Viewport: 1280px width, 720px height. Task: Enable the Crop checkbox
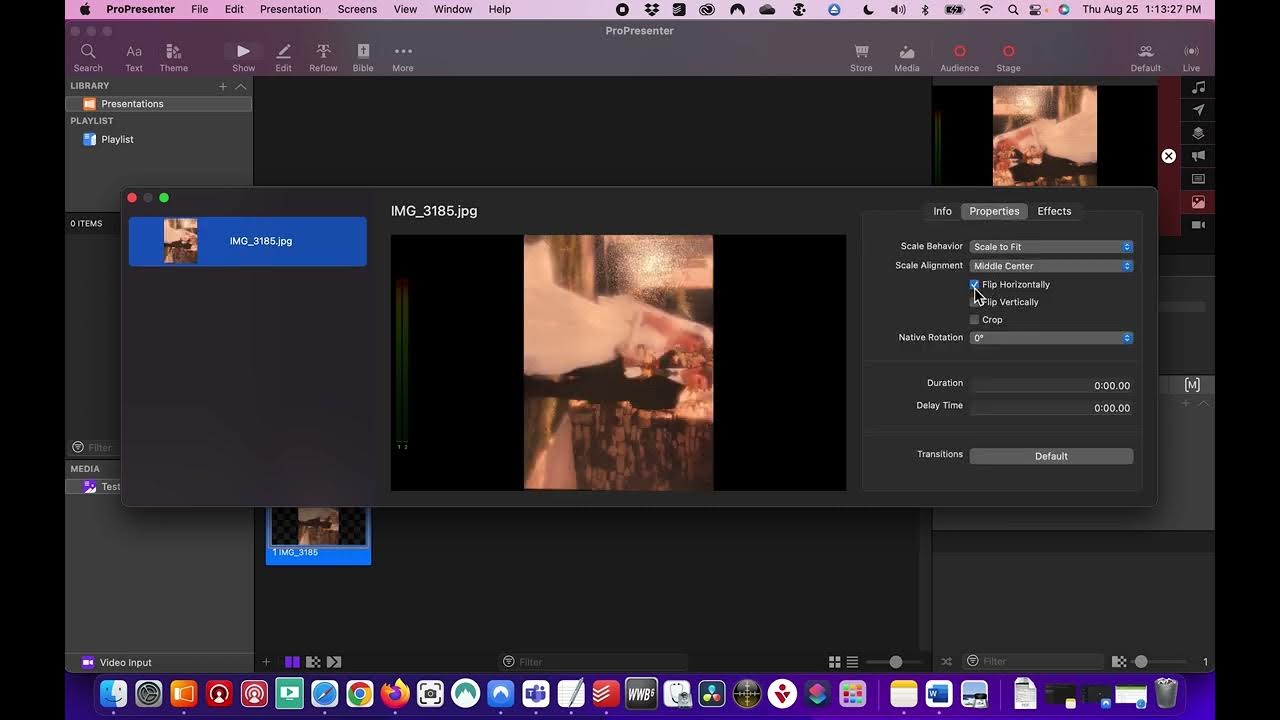click(974, 320)
